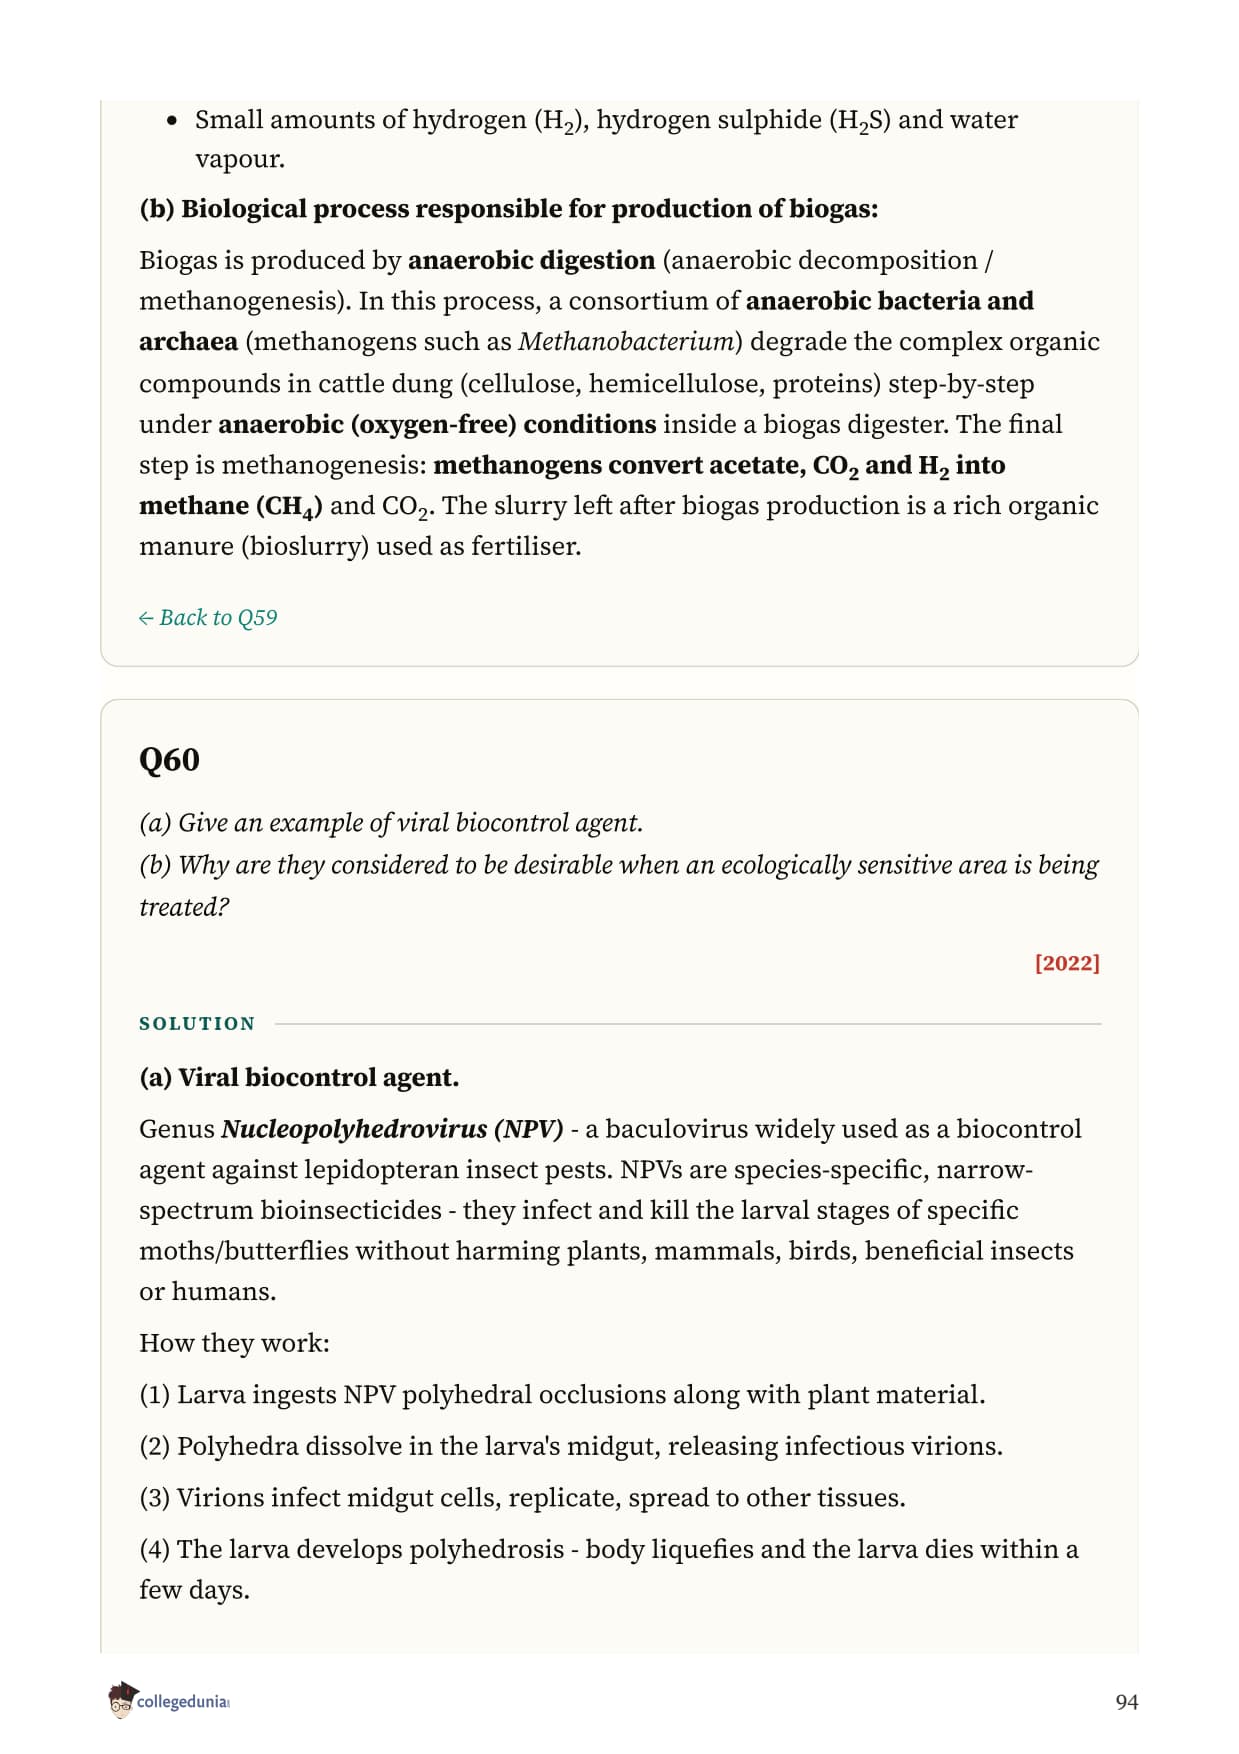Click the collegedunia brand text
Viewport: 1239px width, 1754px height.
pos(183,1702)
